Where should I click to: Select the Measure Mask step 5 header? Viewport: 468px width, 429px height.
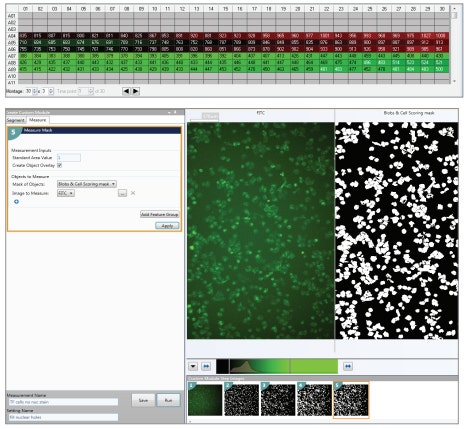tap(94, 130)
